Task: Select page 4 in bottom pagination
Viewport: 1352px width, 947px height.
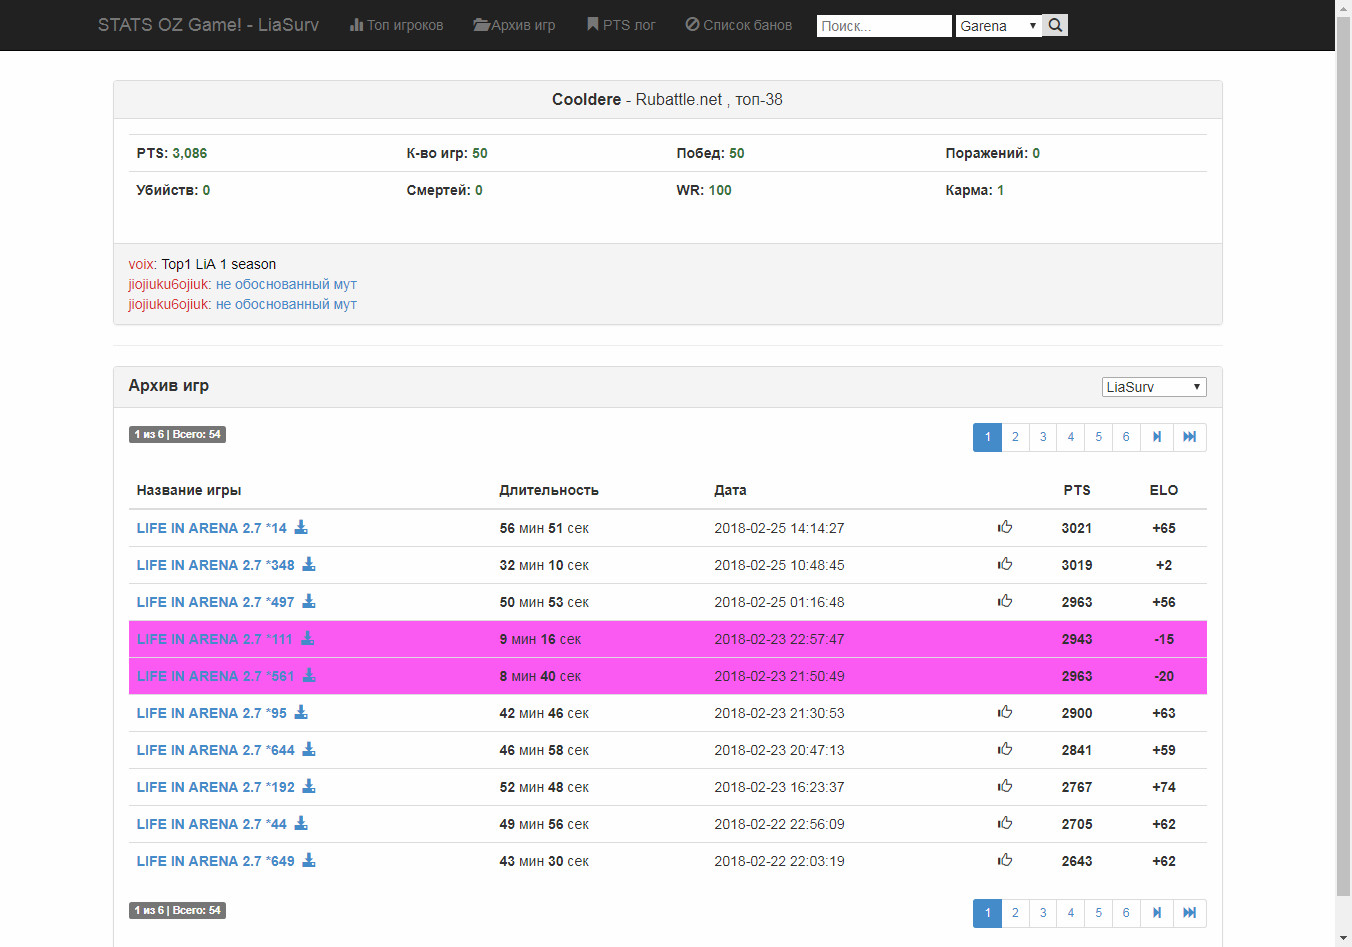Action: pyautogui.click(x=1071, y=913)
